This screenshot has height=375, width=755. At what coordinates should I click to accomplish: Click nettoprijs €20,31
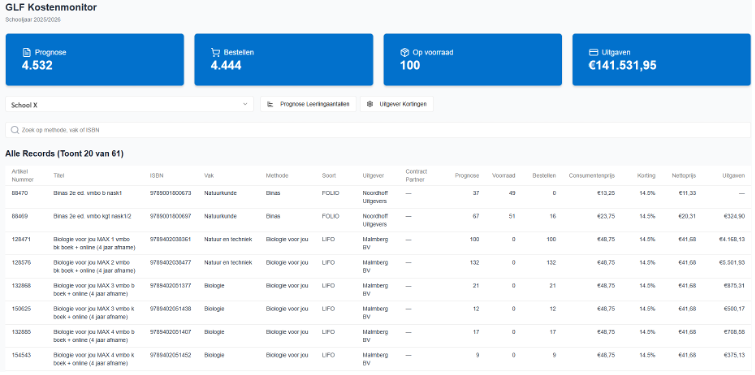[688, 216]
